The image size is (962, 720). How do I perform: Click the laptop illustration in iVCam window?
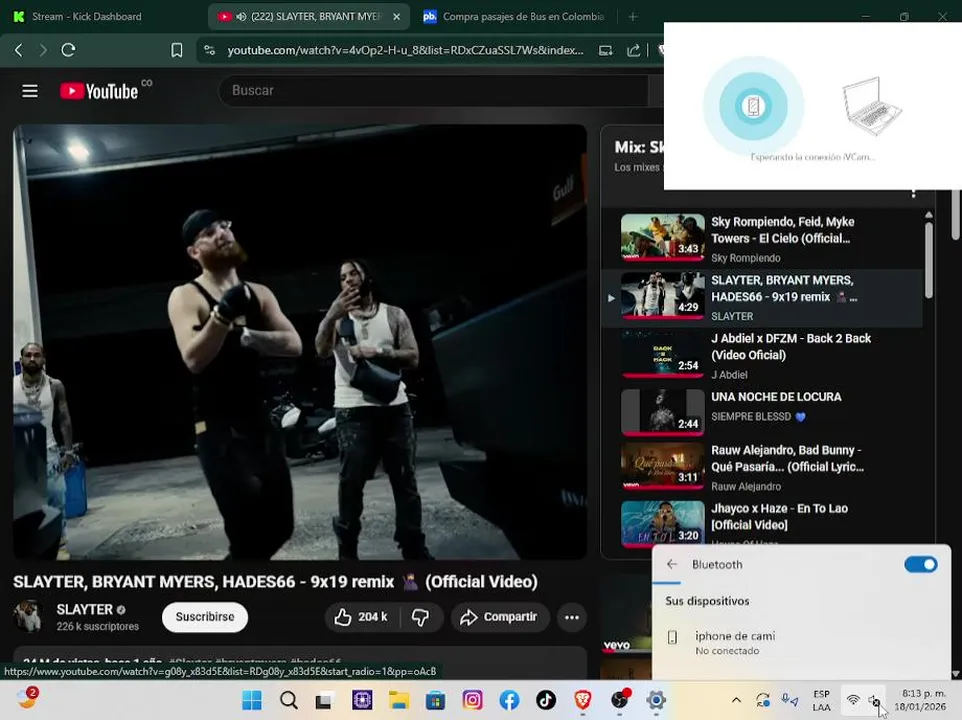(x=871, y=105)
